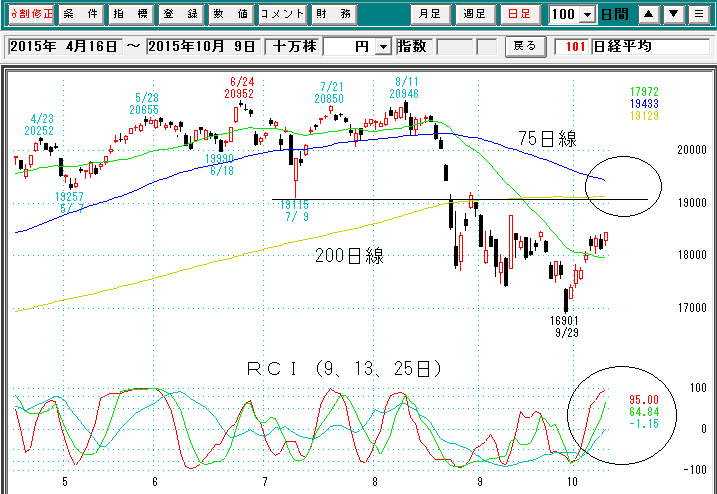The height and width of the screenshot is (494, 717).
Task: Open the 数値 values panel
Action: (x=231, y=15)
